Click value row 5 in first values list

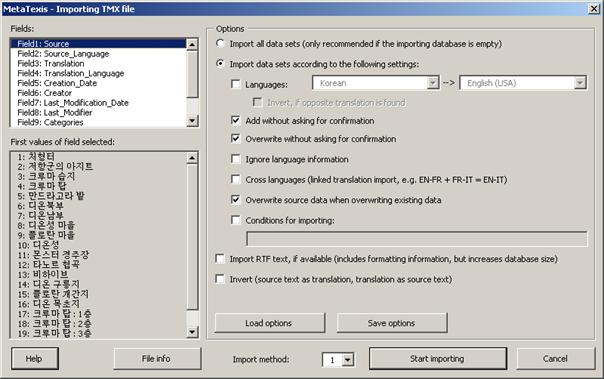(98, 196)
